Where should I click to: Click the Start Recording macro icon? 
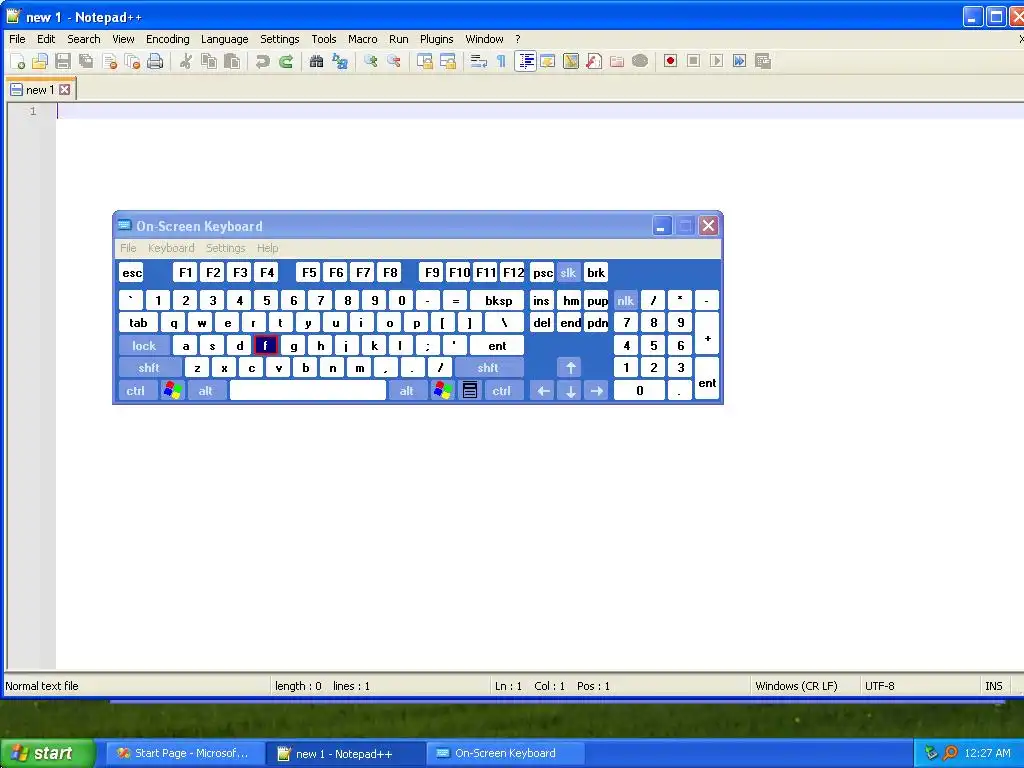pyautogui.click(x=670, y=61)
